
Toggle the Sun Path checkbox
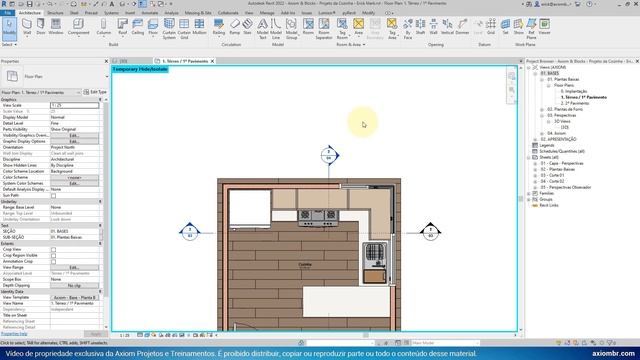click(53, 196)
